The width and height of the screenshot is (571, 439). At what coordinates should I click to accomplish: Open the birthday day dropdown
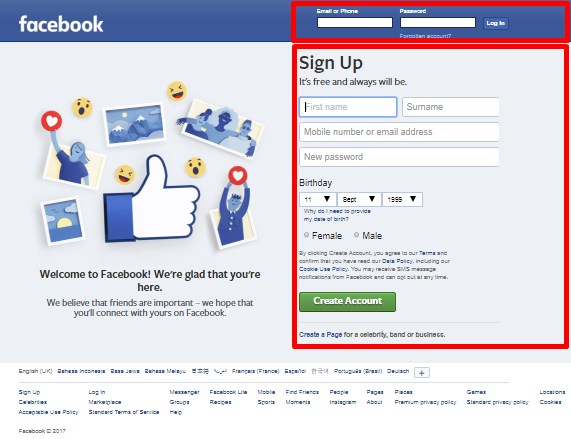tap(318, 199)
